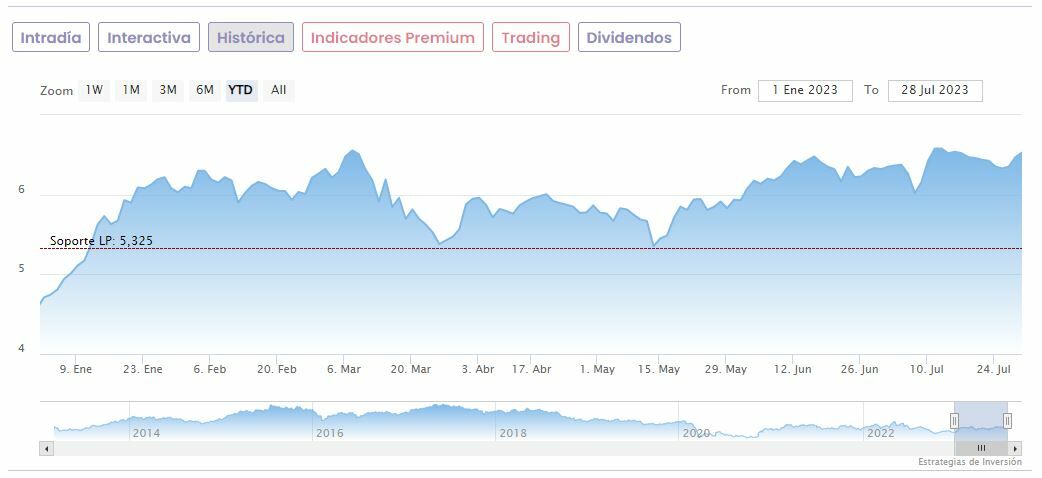Select the Histórica tab

tap(251, 38)
